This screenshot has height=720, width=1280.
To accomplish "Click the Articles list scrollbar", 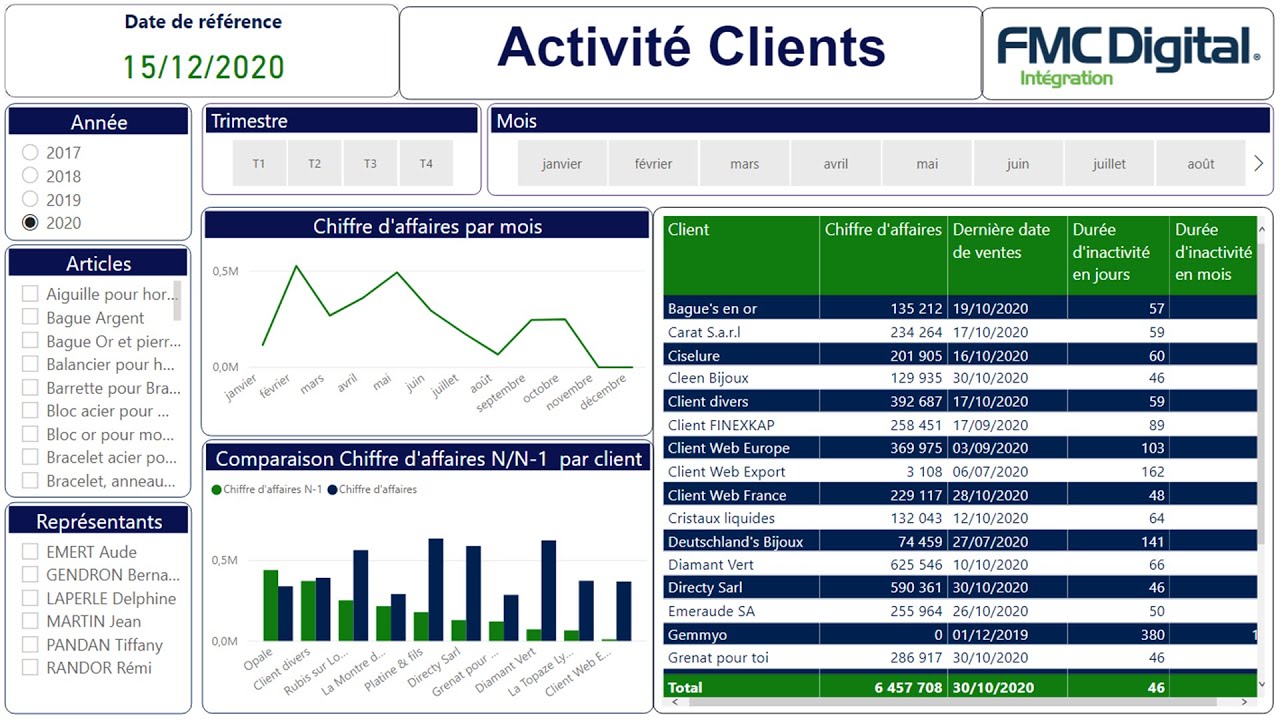I will click(178, 299).
